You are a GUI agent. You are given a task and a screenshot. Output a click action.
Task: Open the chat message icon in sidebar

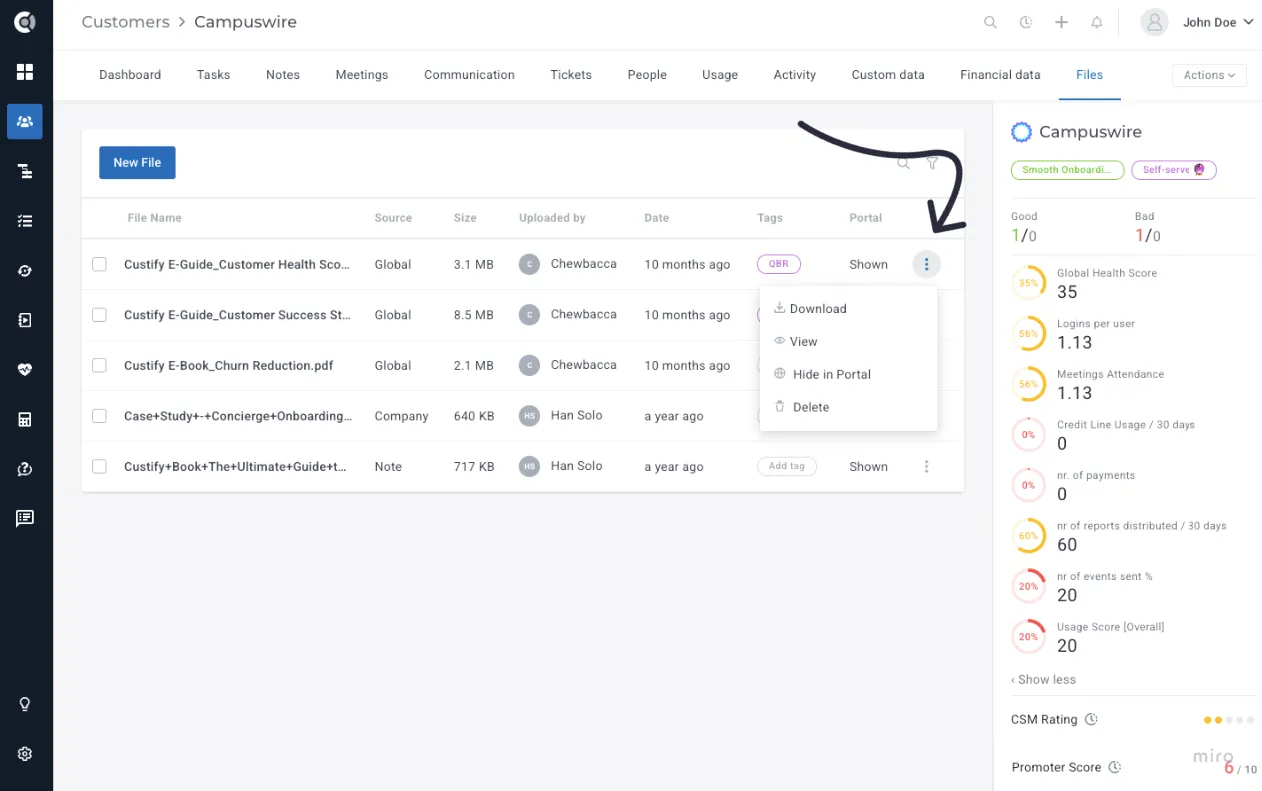click(25, 518)
